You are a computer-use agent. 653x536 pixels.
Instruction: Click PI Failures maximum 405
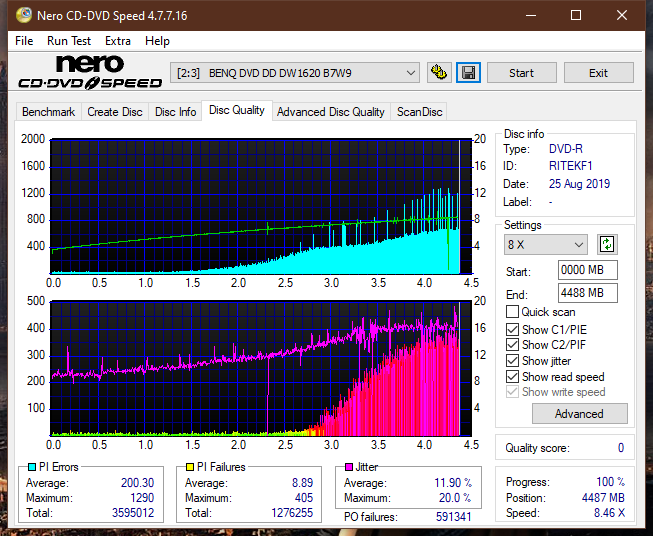point(304,498)
